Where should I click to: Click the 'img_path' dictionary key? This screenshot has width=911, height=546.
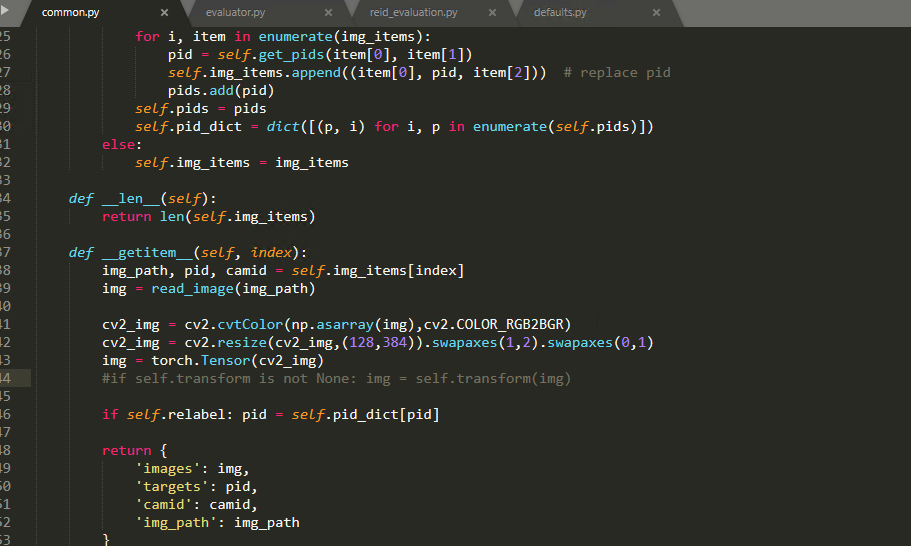point(176,523)
